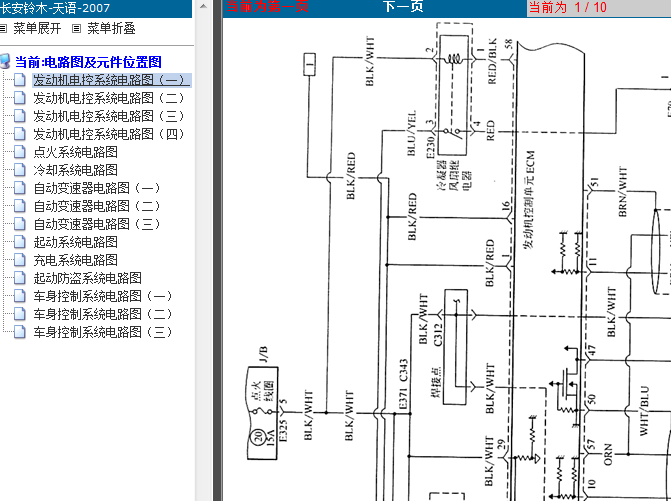Click document icon beside 自动变速器电路图（一）
This screenshot has height=501, width=671.
pos(19,187)
